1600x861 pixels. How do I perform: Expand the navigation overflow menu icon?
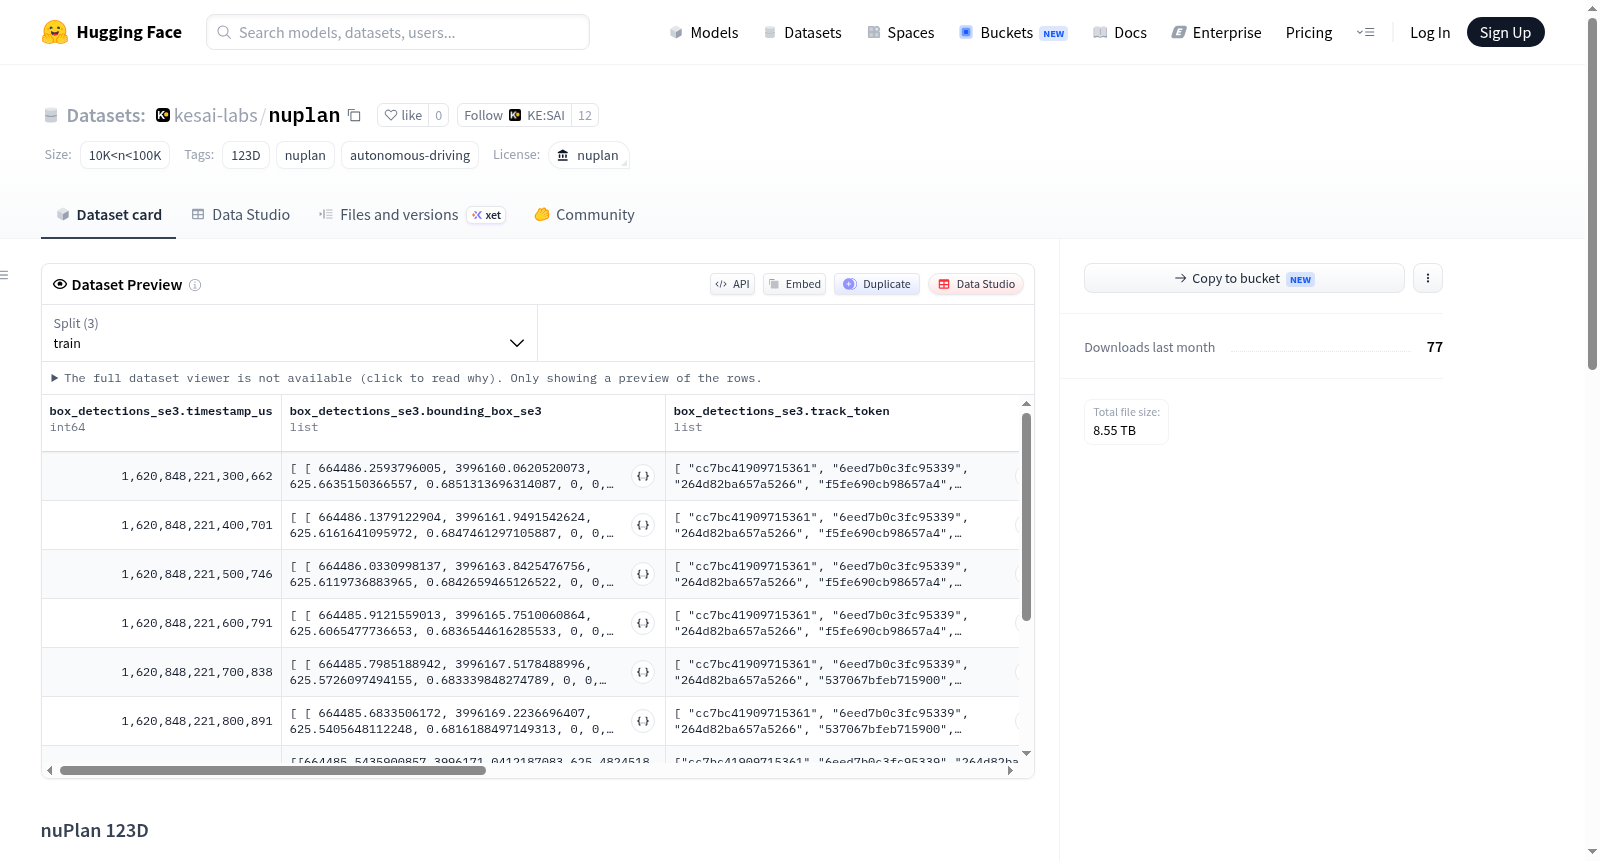tap(1365, 32)
